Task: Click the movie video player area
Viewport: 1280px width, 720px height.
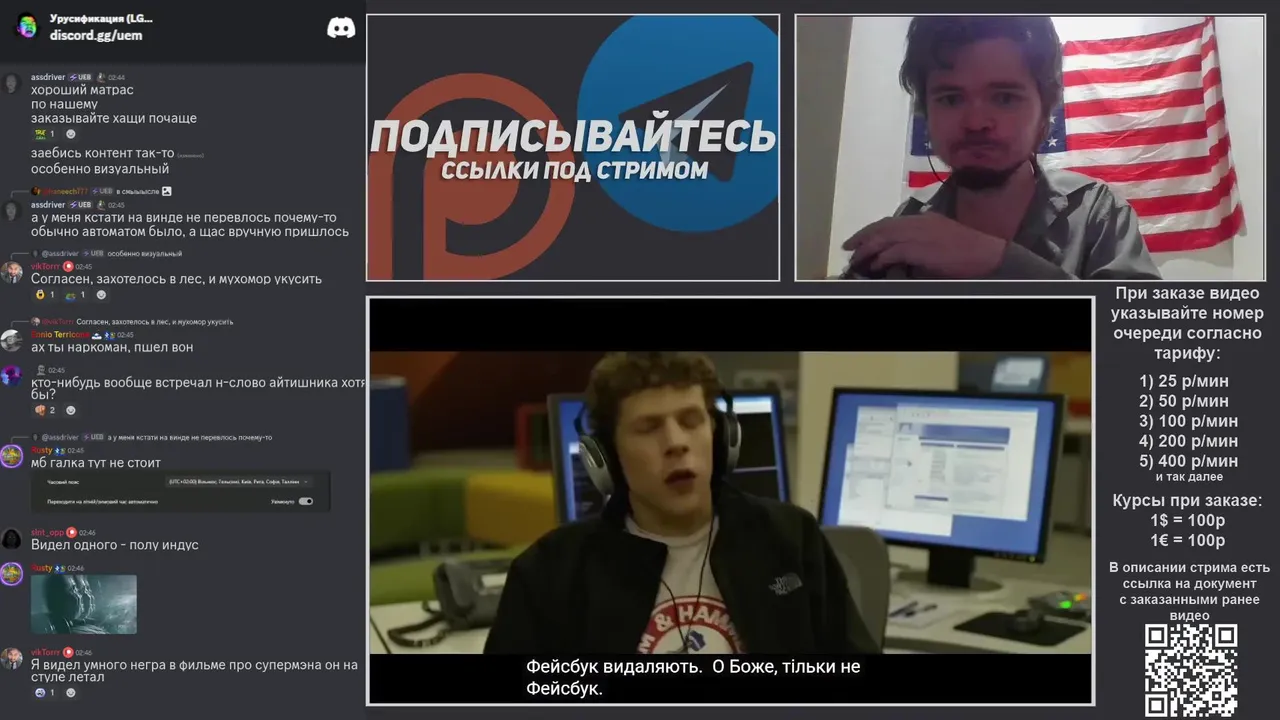Action: pos(731,500)
